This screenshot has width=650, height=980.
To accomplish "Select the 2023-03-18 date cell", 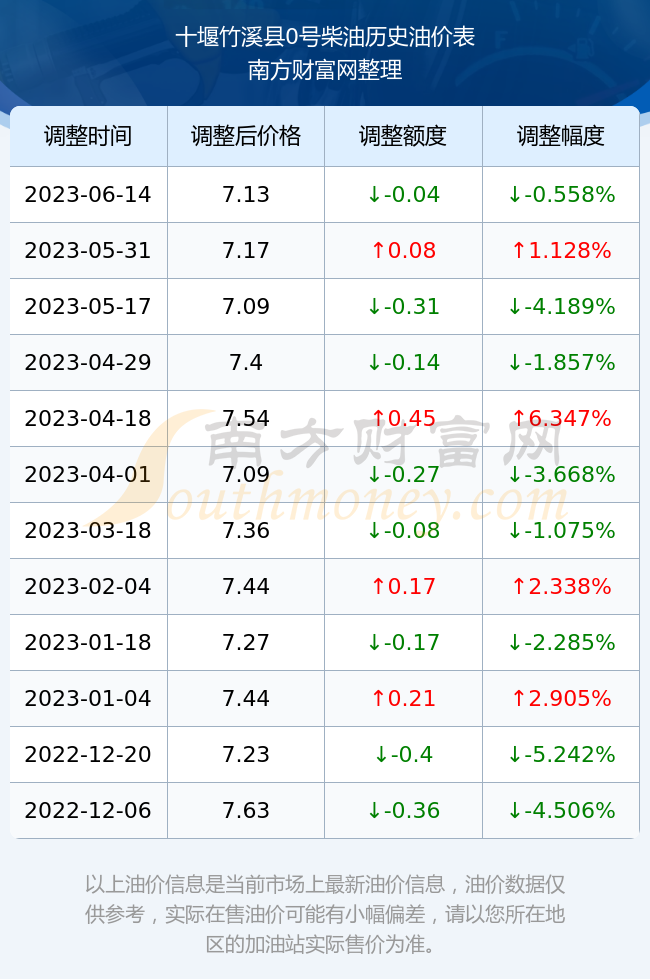I will pos(88,531).
